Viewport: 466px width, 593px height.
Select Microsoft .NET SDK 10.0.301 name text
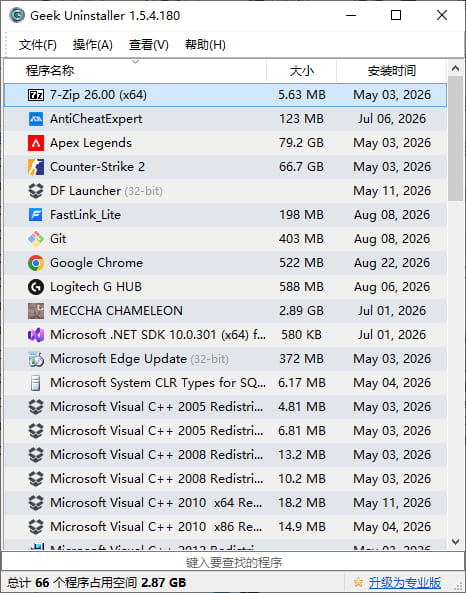point(158,335)
